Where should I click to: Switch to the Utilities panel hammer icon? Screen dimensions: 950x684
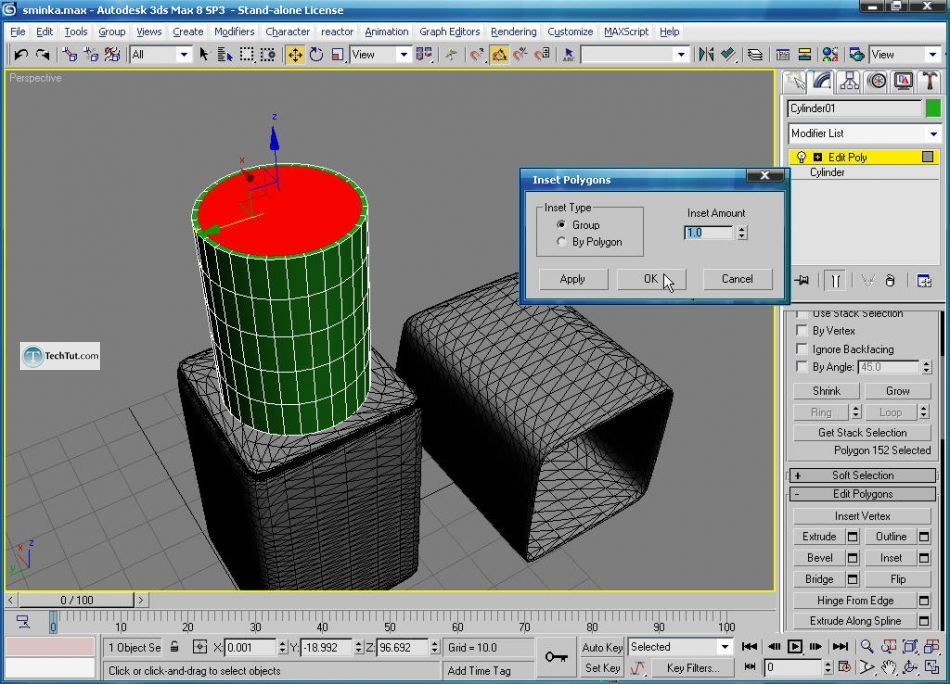pyautogui.click(x=930, y=81)
